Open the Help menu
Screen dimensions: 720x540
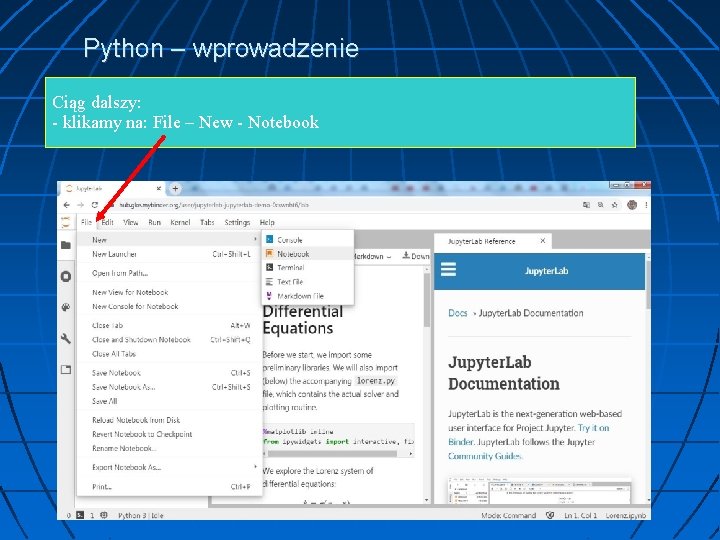pyautogui.click(x=267, y=222)
